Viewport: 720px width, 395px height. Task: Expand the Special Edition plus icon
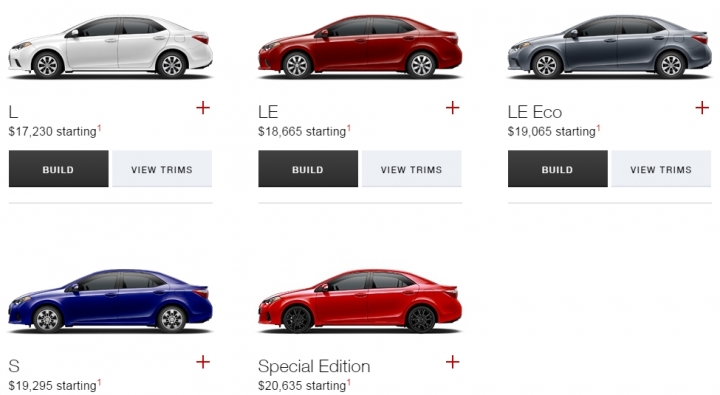[452, 362]
